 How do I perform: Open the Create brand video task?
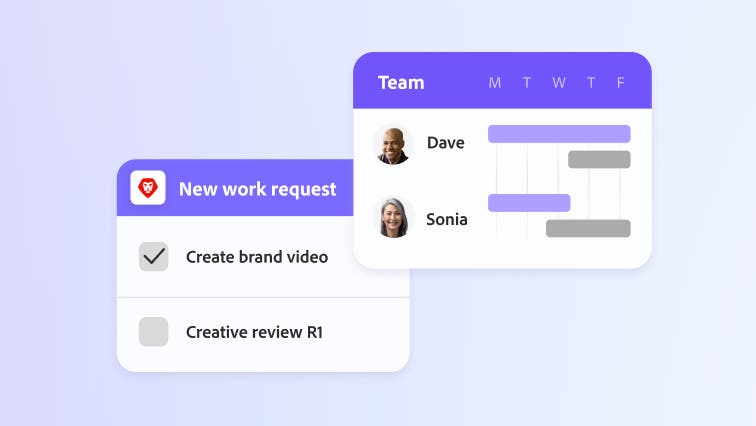[x=257, y=257]
